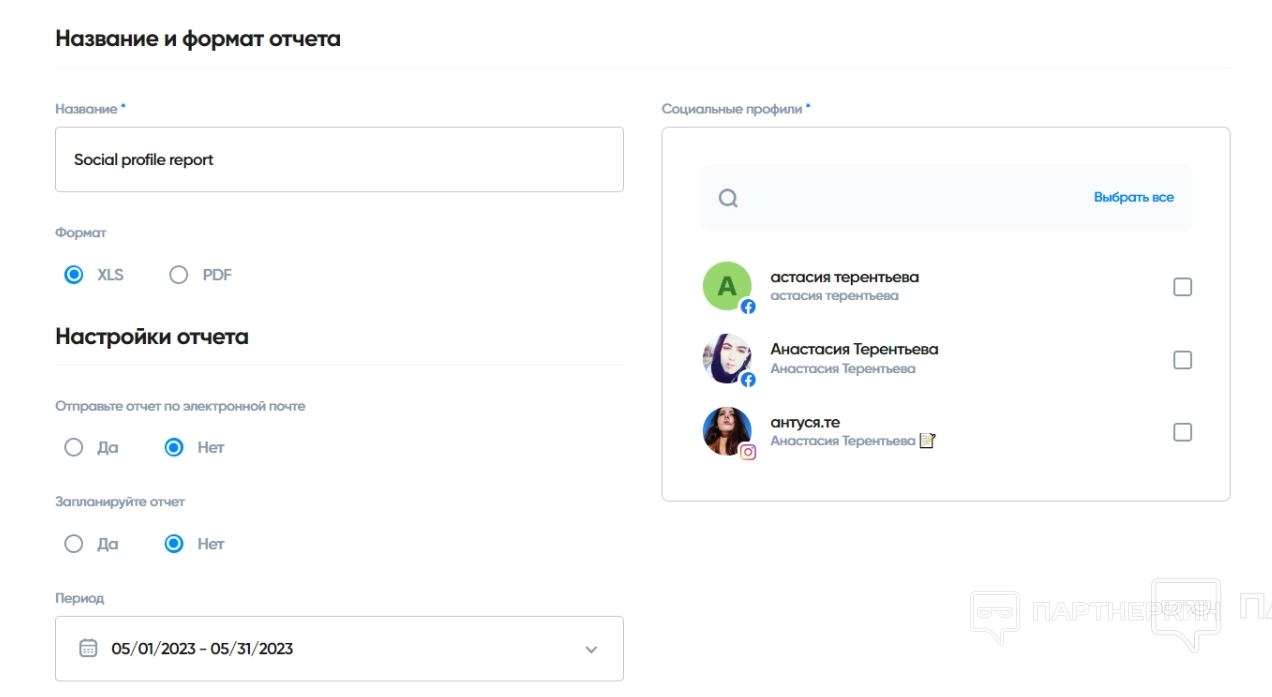Check the box for антуся.те profile
Screen dimensions: 1272x697
pos(1182,432)
